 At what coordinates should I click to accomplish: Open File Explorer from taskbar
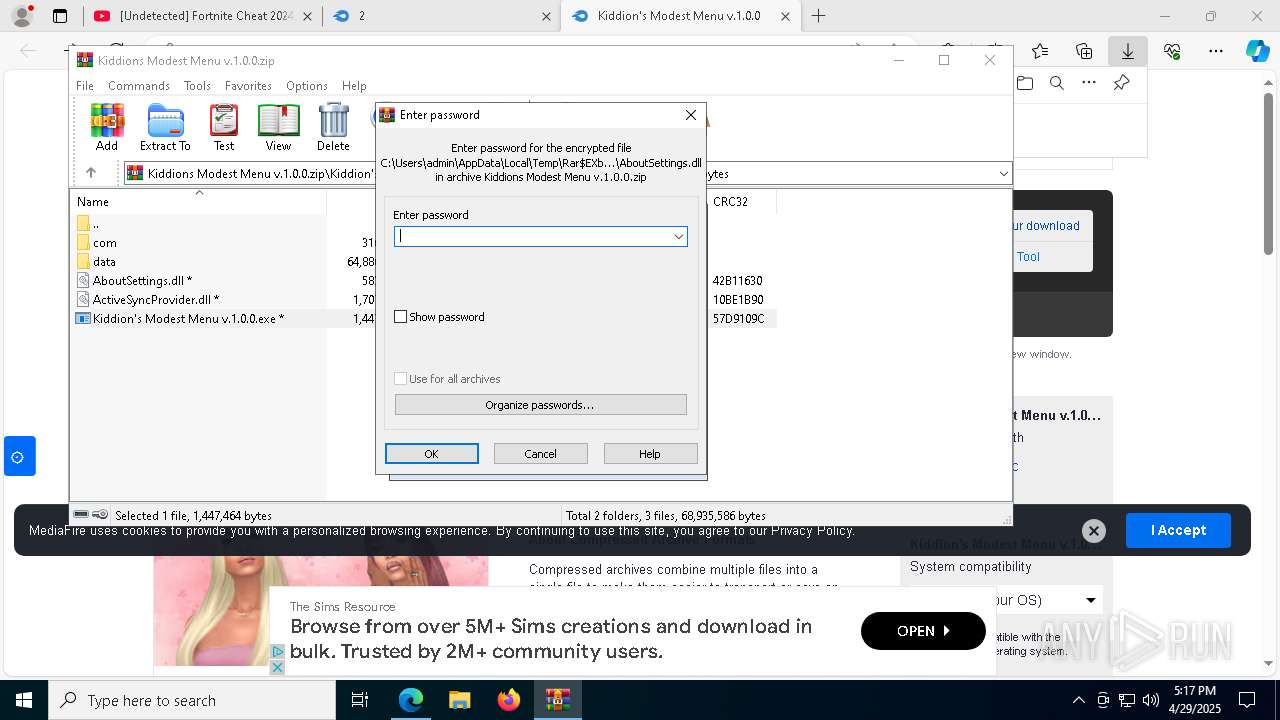click(459, 700)
